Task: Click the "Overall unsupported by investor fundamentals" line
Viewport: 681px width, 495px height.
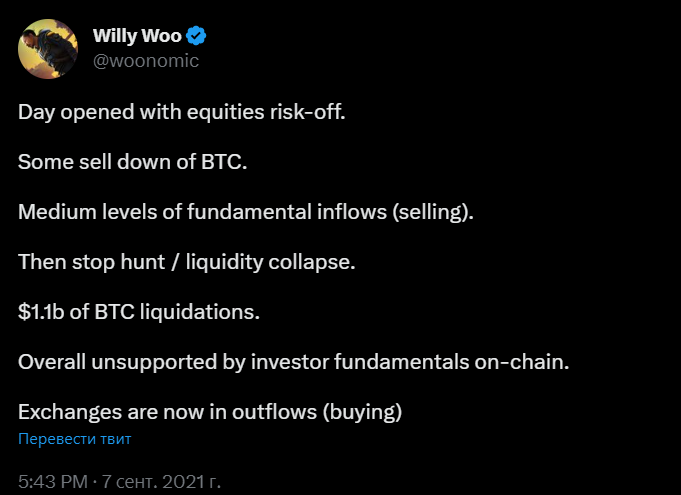Action: 293,361
